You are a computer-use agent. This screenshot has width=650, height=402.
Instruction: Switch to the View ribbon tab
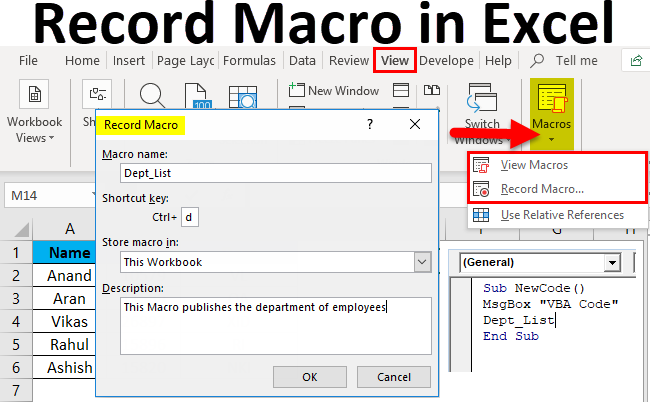coord(394,61)
